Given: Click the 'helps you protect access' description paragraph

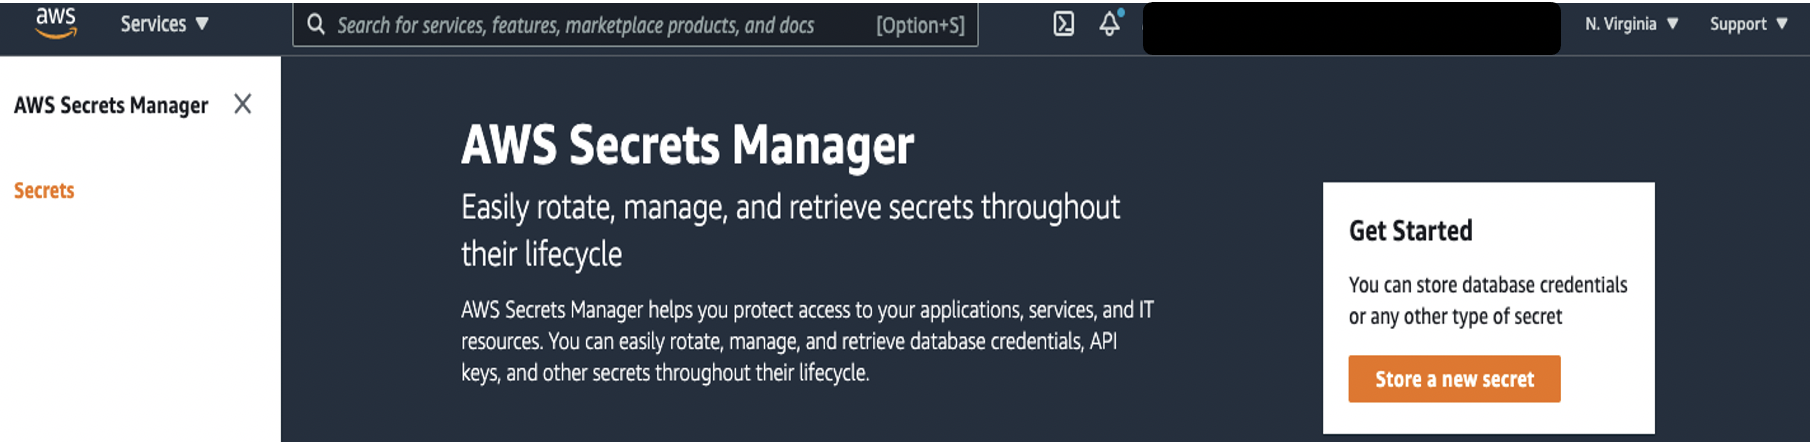Looking at the screenshot, I should (x=807, y=341).
